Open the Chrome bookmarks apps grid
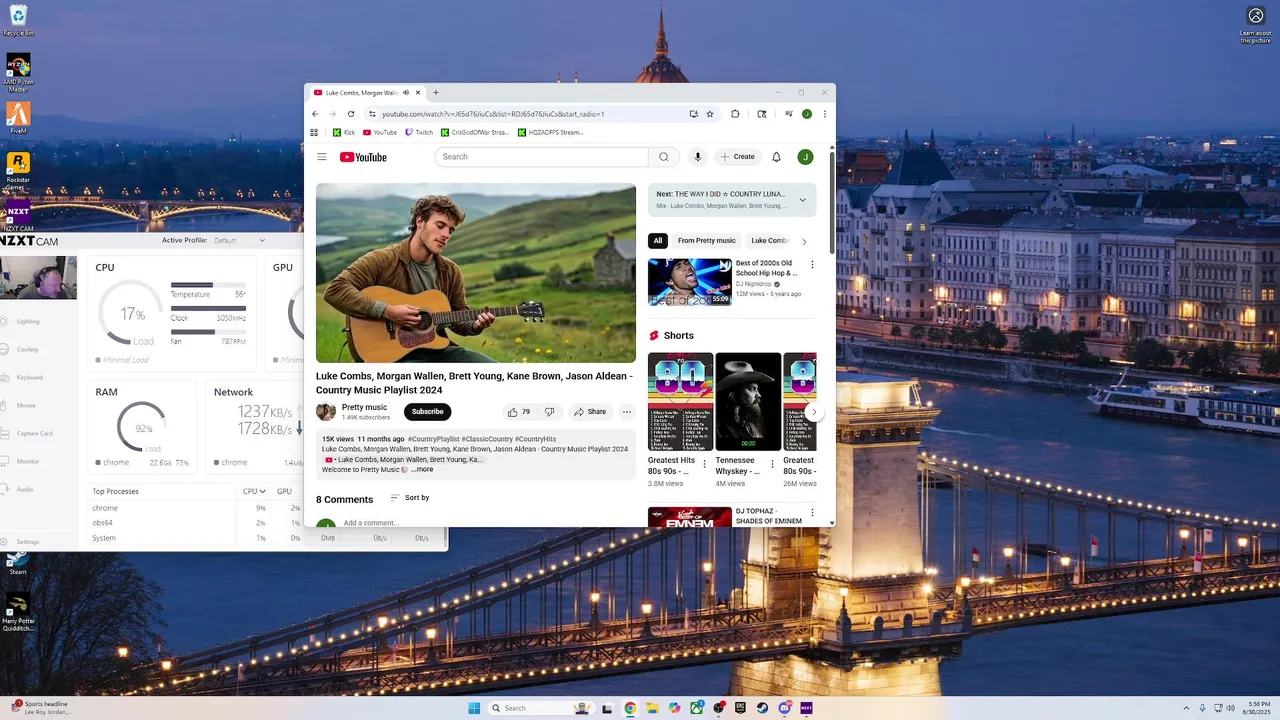 pyautogui.click(x=314, y=132)
